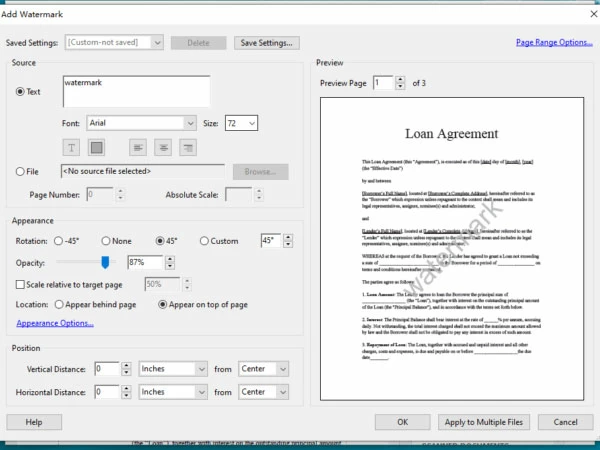Screen dimensions: 600x450
Task: Click Apply to Multiple Files
Action: [x=484, y=422]
